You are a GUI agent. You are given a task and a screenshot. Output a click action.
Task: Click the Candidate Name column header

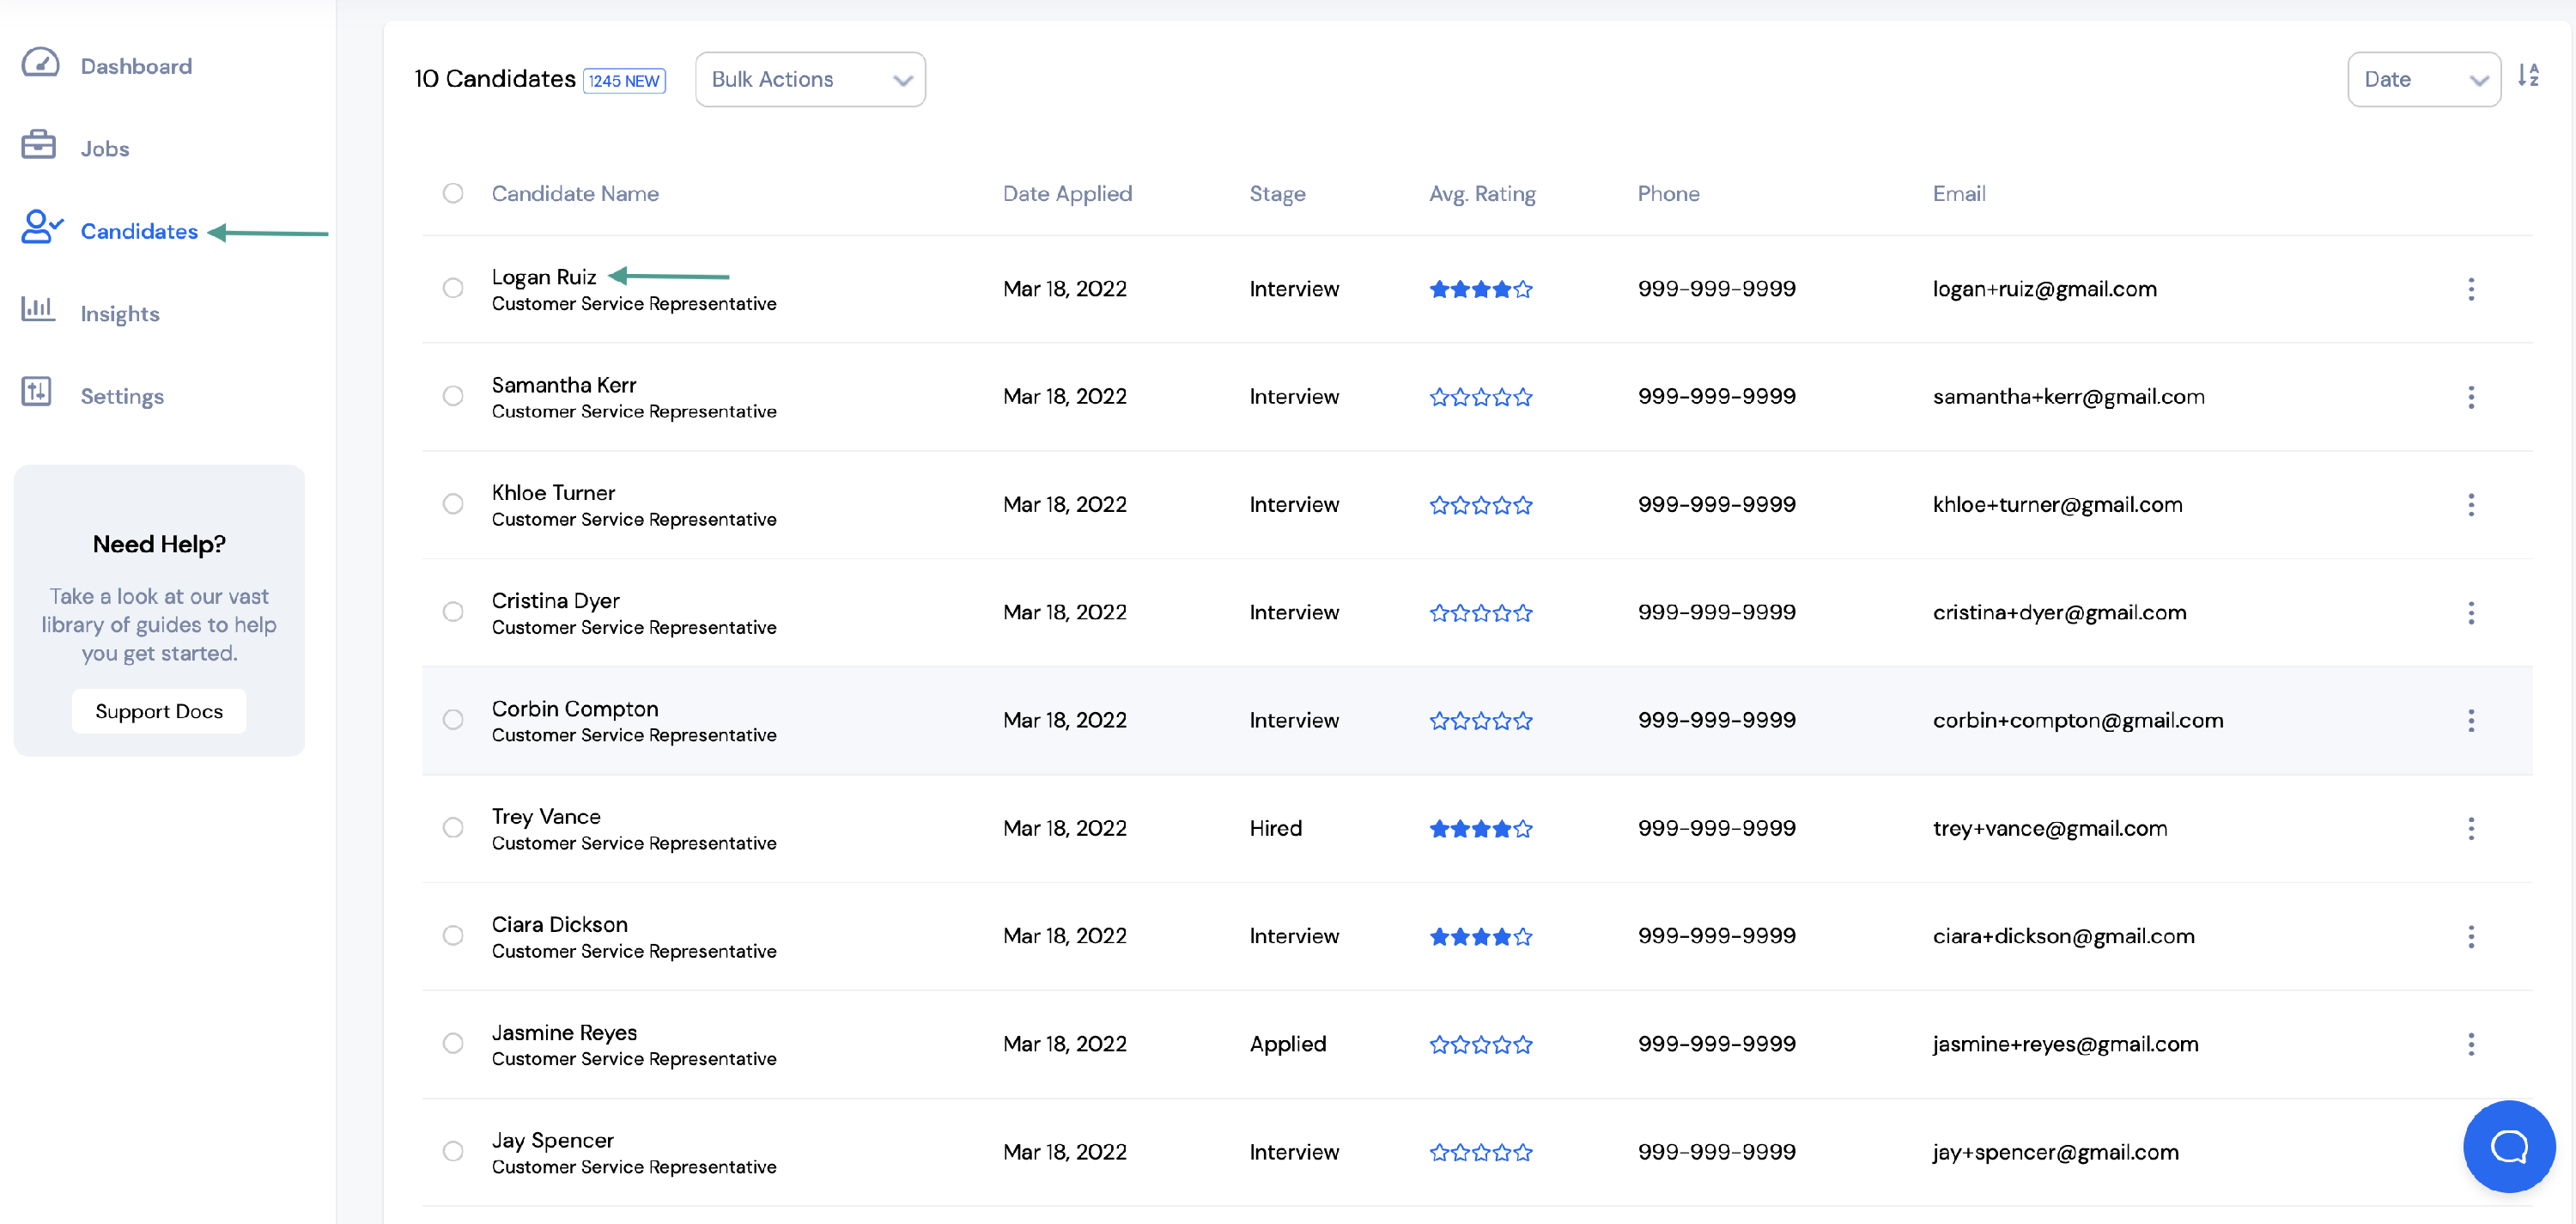(575, 194)
